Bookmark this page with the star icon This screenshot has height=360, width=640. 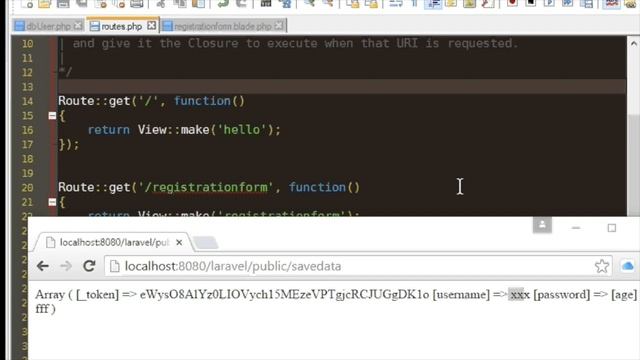point(602,266)
